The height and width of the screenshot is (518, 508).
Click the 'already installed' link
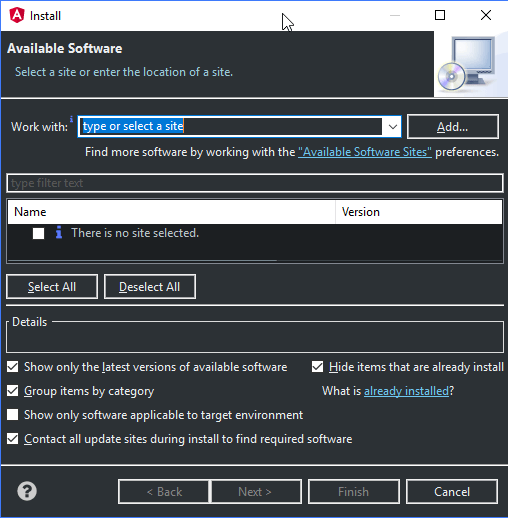coord(406,391)
